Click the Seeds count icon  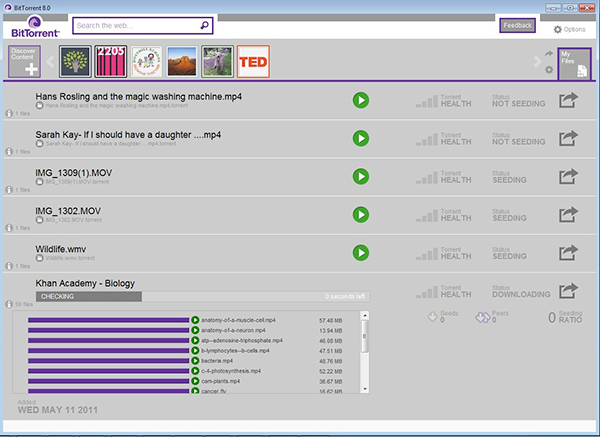coord(432,317)
